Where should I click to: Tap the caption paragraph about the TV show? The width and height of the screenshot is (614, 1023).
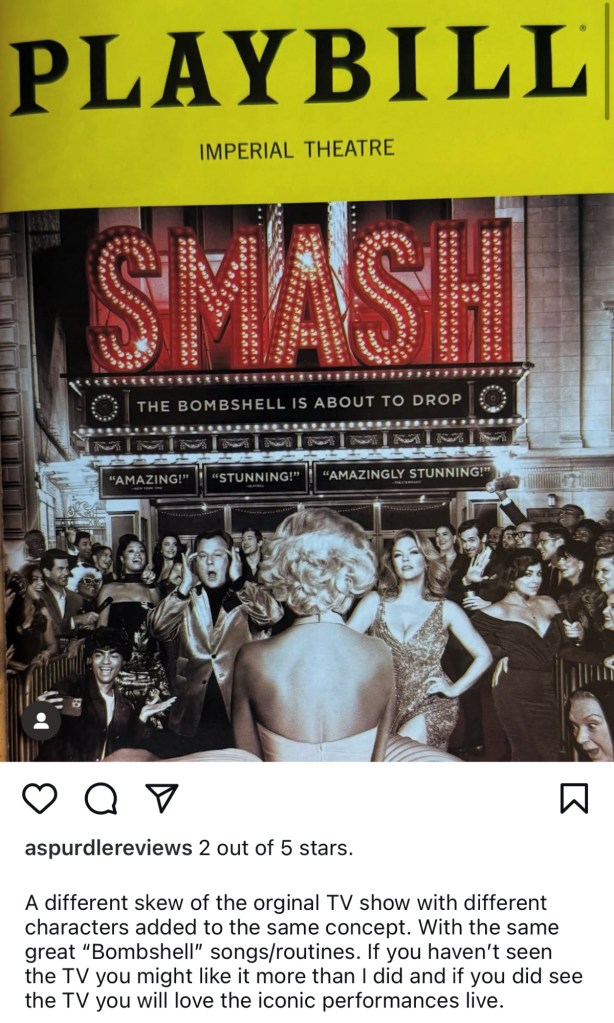303,952
